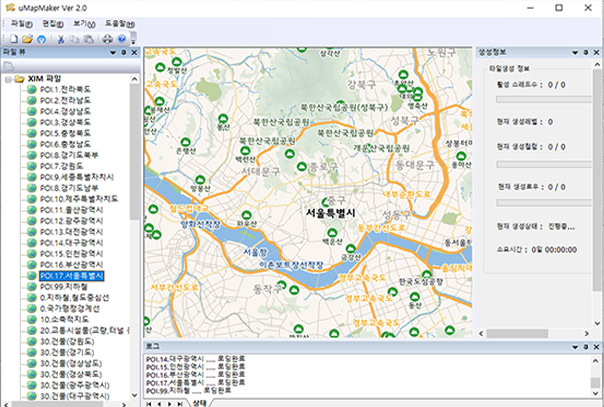This screenshot has height=407, width=604.
Task: Click the 은행산 mountain marker on map
Action: click(186, 142)
